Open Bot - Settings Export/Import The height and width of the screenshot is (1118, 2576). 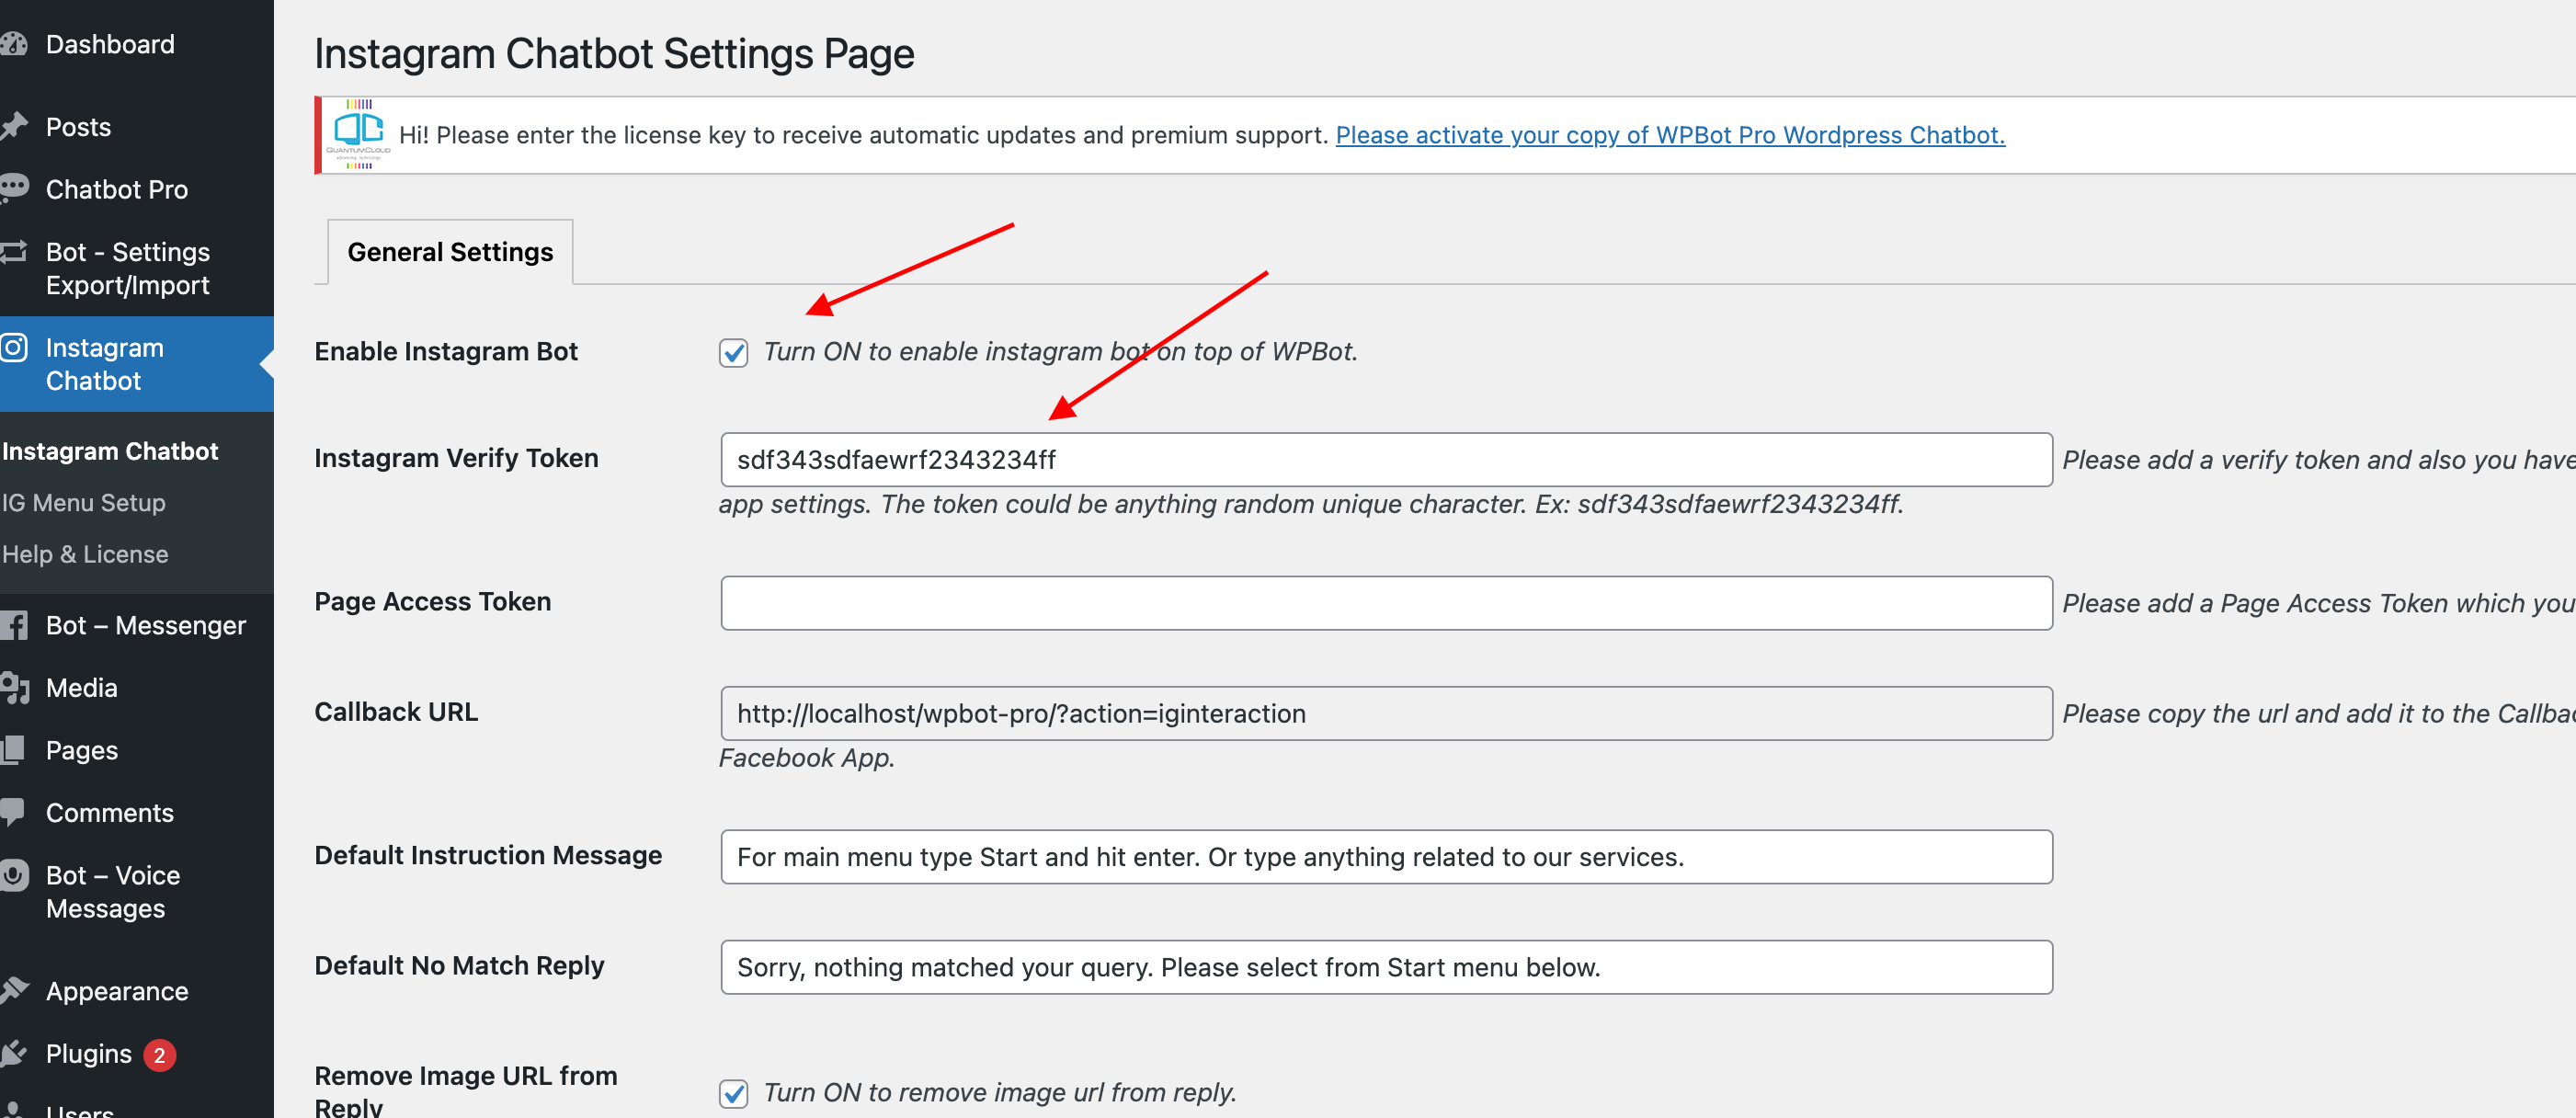[x=128, y=268]
